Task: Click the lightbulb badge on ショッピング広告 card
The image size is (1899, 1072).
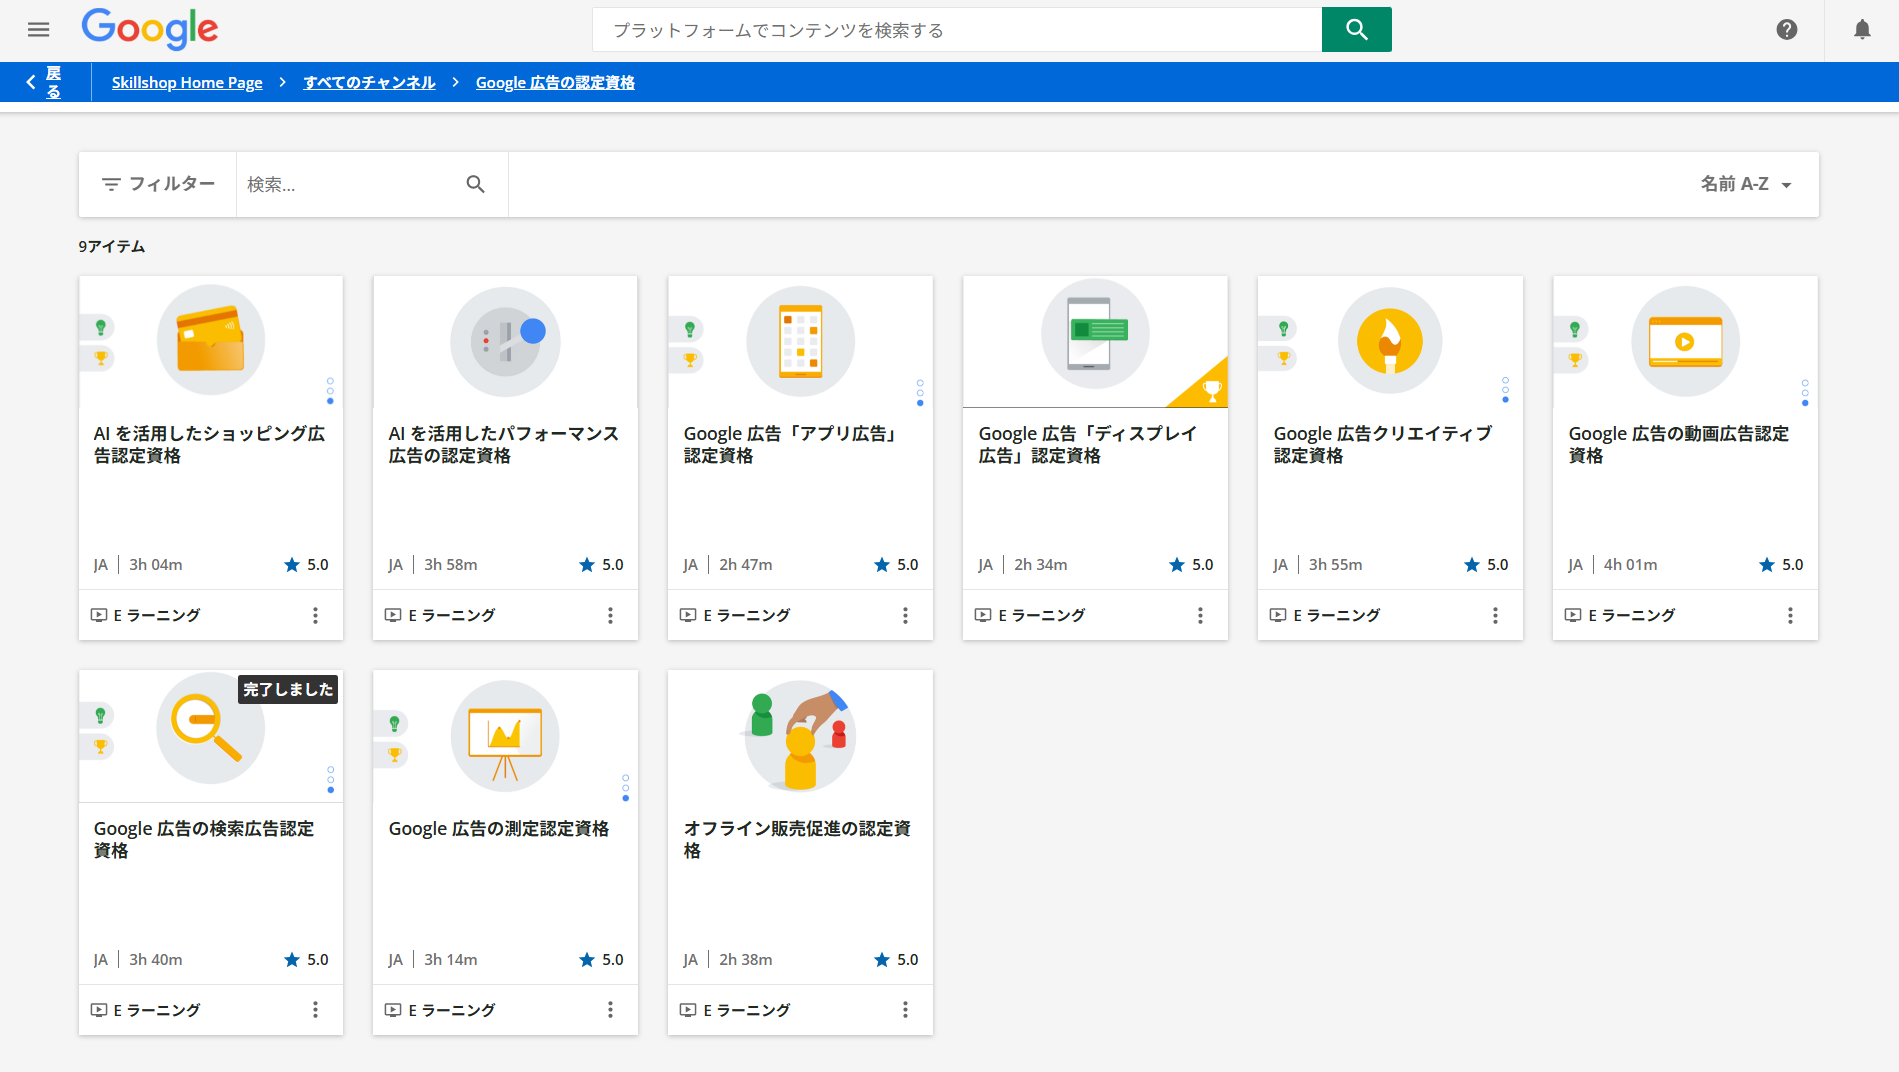Action: [x=100, y=327]
